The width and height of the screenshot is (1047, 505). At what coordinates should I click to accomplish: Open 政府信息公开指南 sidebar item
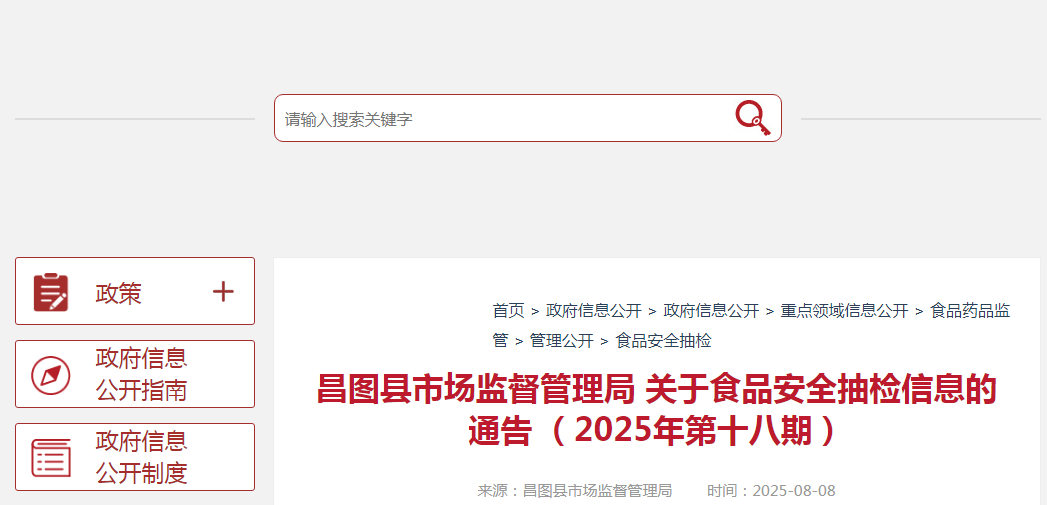click(x=135, y=374)
